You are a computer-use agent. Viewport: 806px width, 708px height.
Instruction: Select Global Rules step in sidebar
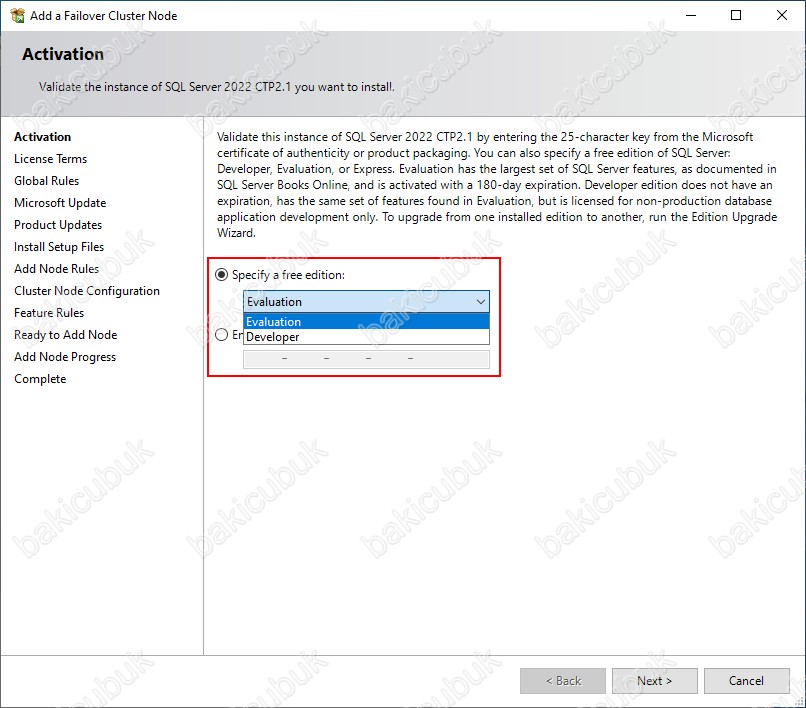(46, 181)
